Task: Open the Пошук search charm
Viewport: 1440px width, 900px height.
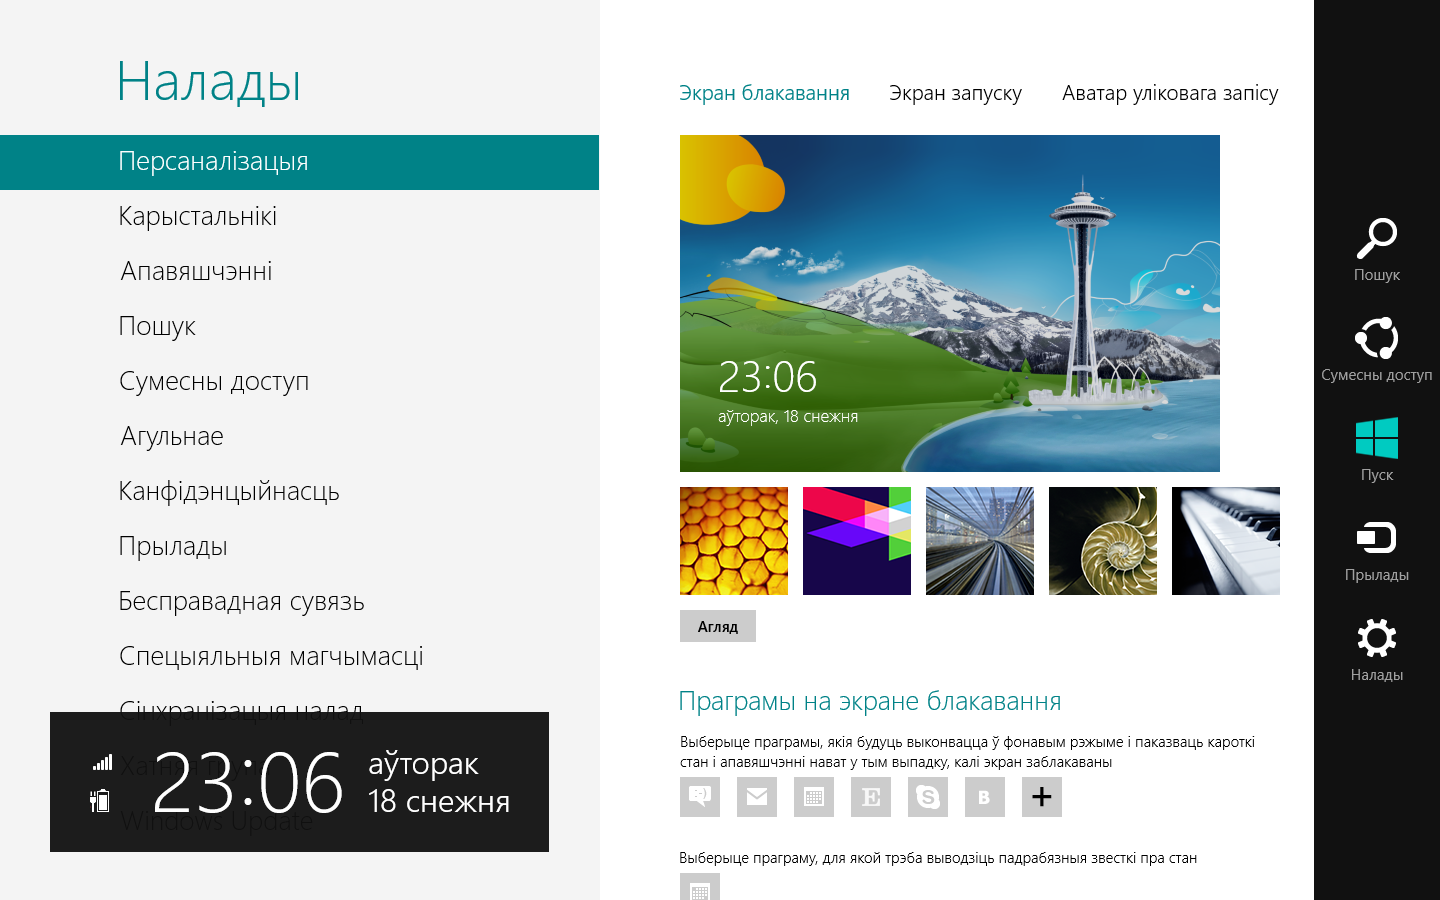Action: pos(1376,250)
